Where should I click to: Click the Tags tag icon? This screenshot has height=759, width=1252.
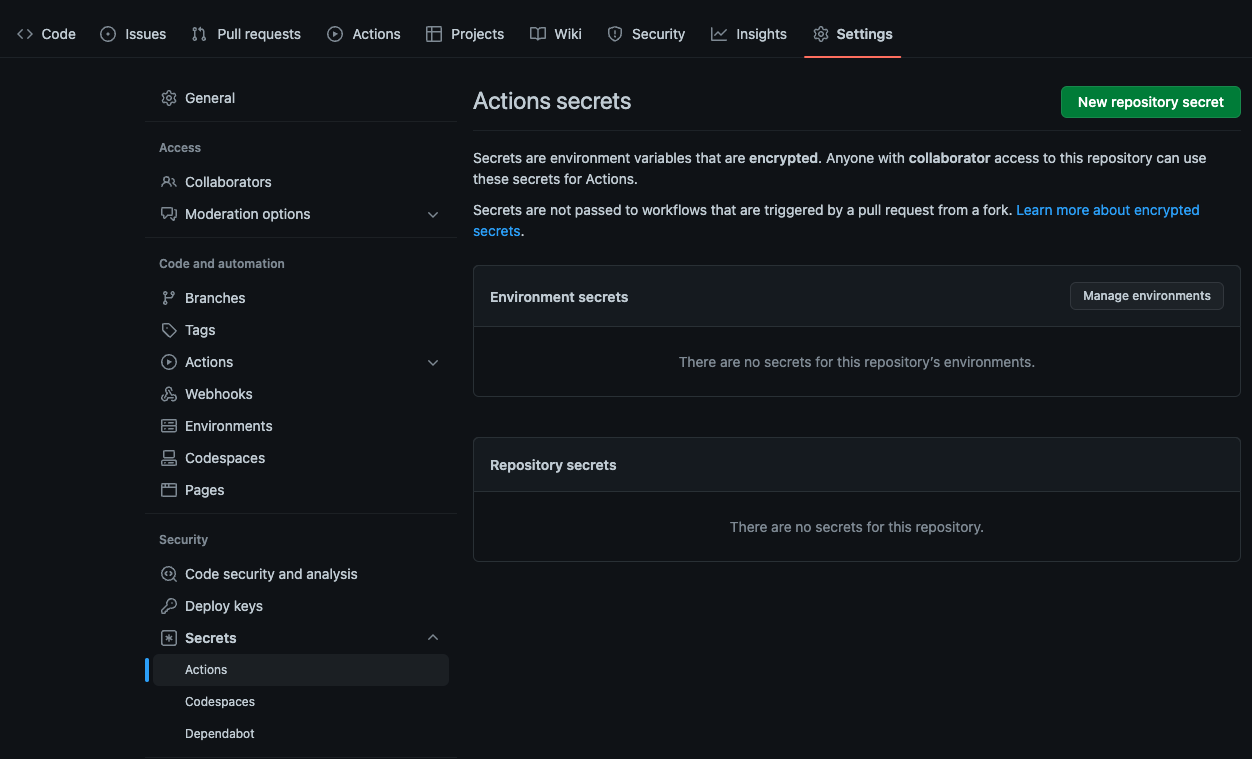click(x=169, y=330)
